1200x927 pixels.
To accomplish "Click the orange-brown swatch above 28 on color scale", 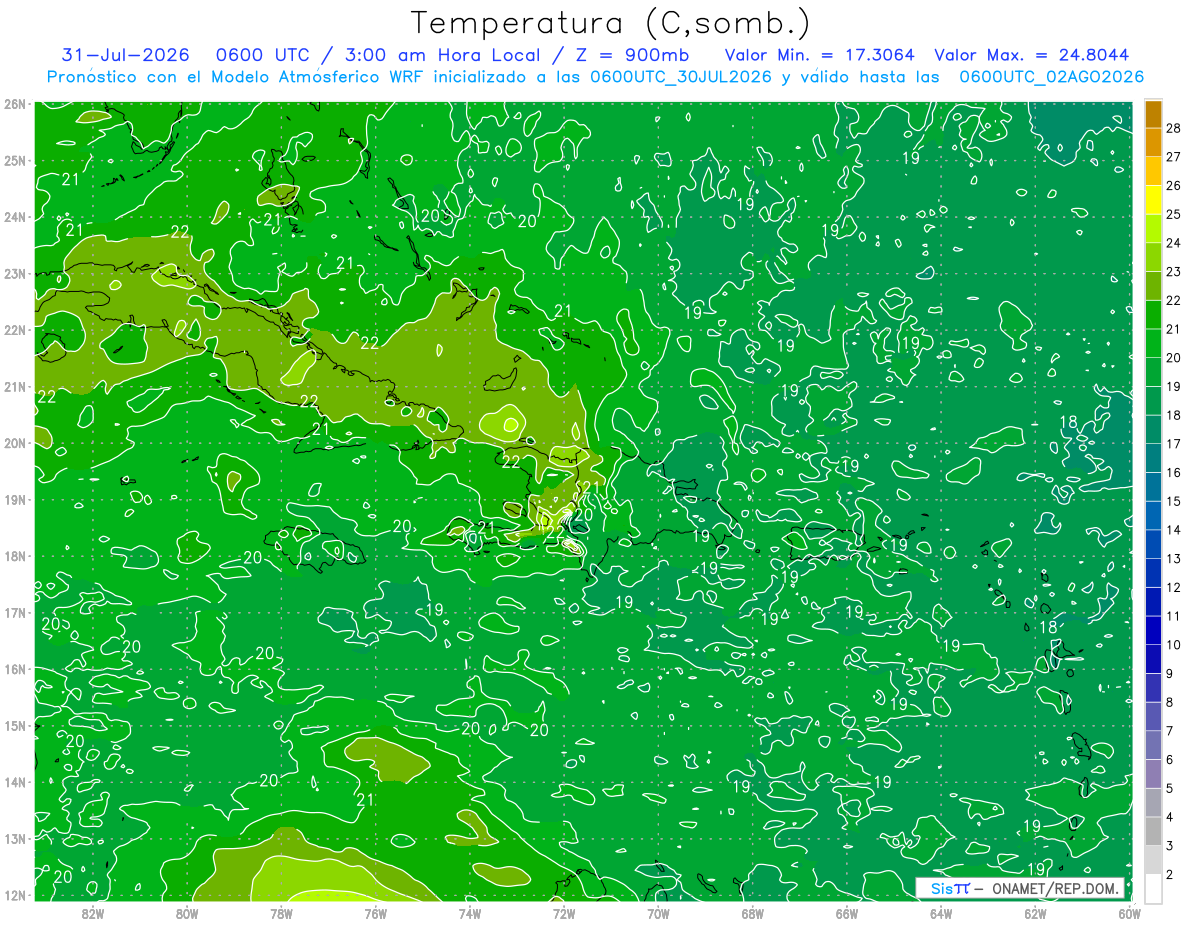I will pyautogui.click(x=1153, y=114).
